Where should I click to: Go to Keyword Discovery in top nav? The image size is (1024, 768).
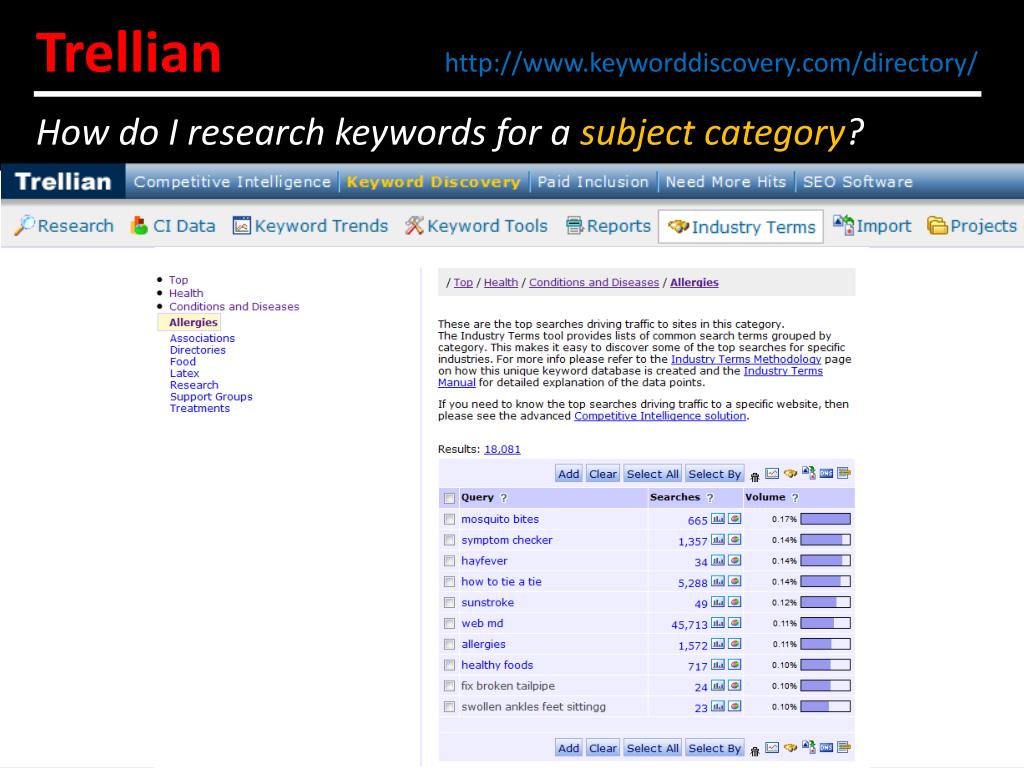click(434, 182)
